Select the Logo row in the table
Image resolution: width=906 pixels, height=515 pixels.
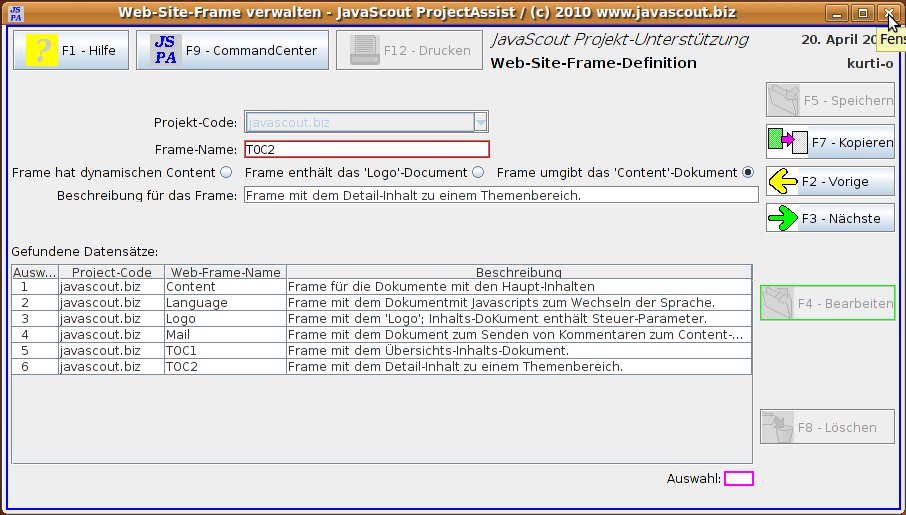(x=224, y=319)
